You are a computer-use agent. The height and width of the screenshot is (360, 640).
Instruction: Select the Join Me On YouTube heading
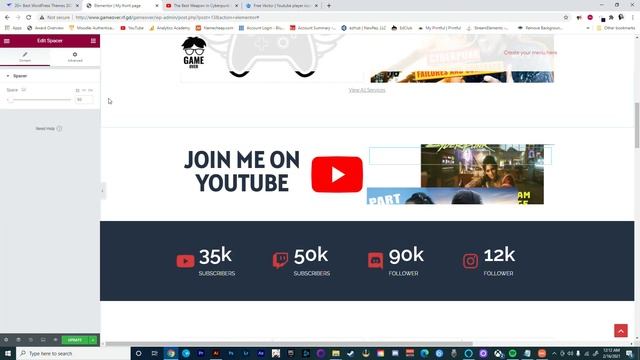tap(242, 171)
